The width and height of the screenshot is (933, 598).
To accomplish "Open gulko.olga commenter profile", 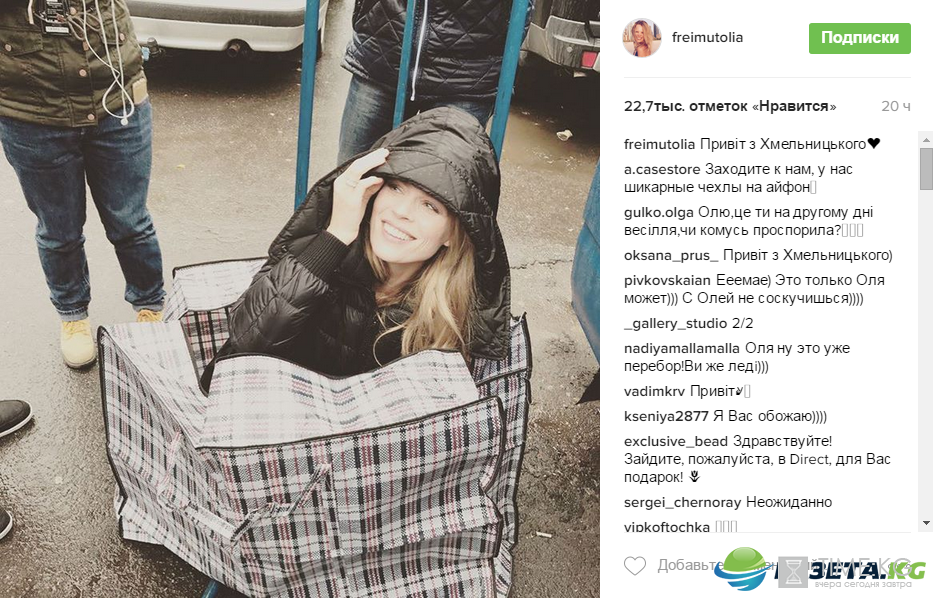I will (659, 212).
